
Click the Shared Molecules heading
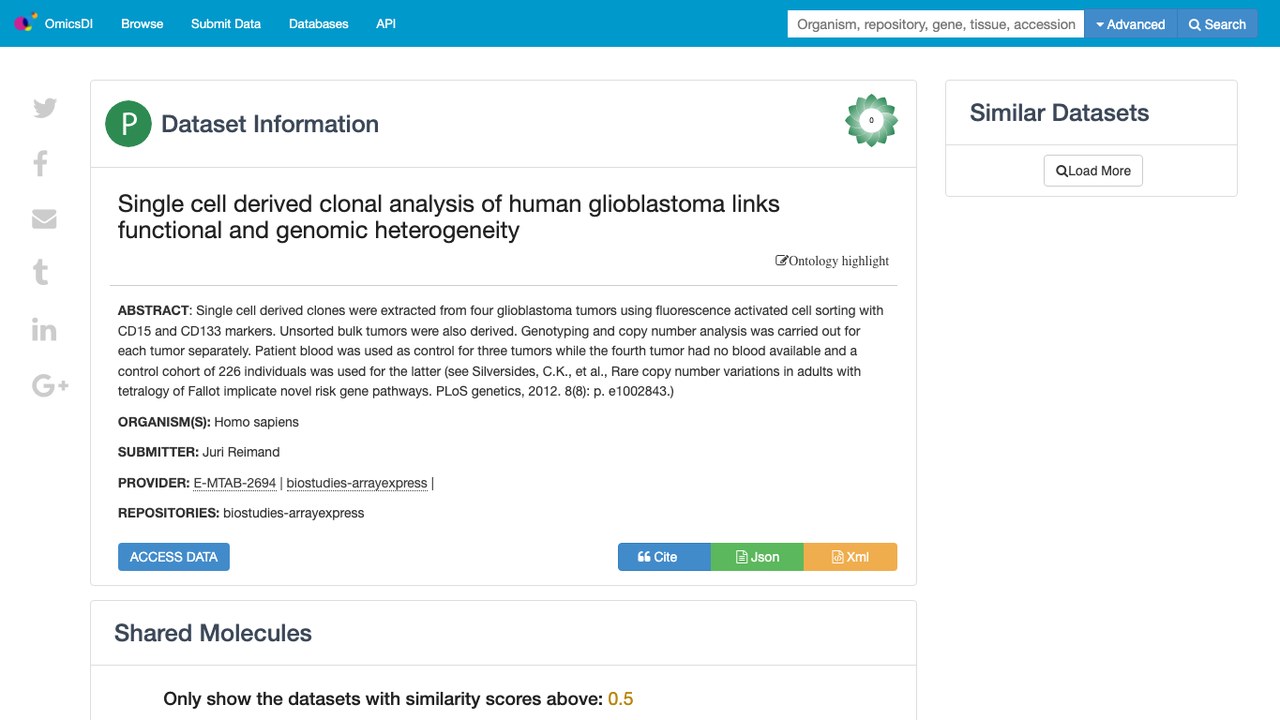tap(213, 633)
